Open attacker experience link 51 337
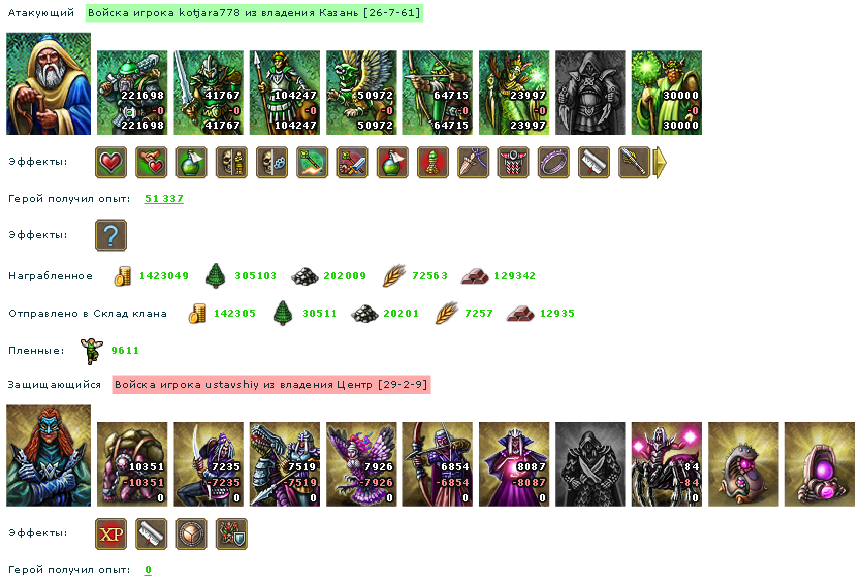Screen dimensions: 858x579 (164, 199)
